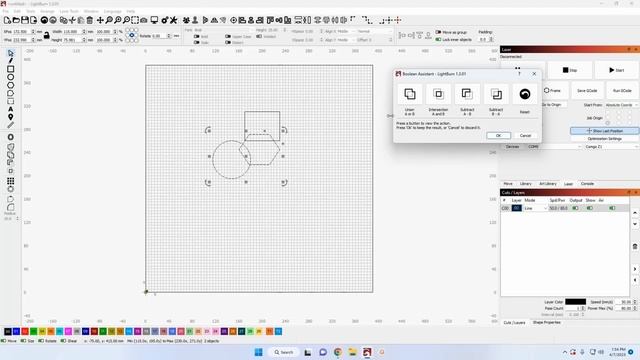Step the Pass Count spinner
This screenshot has width=640, height=360.
pyautogui.click(x=583, y=308)
